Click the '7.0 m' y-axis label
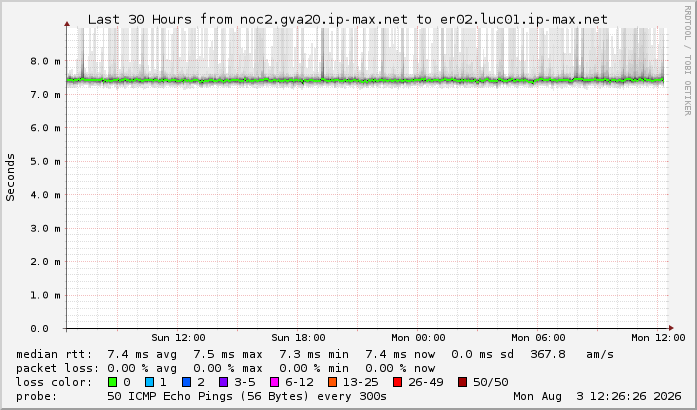Screen dimensions: 697x410 [x=45, y=94]
